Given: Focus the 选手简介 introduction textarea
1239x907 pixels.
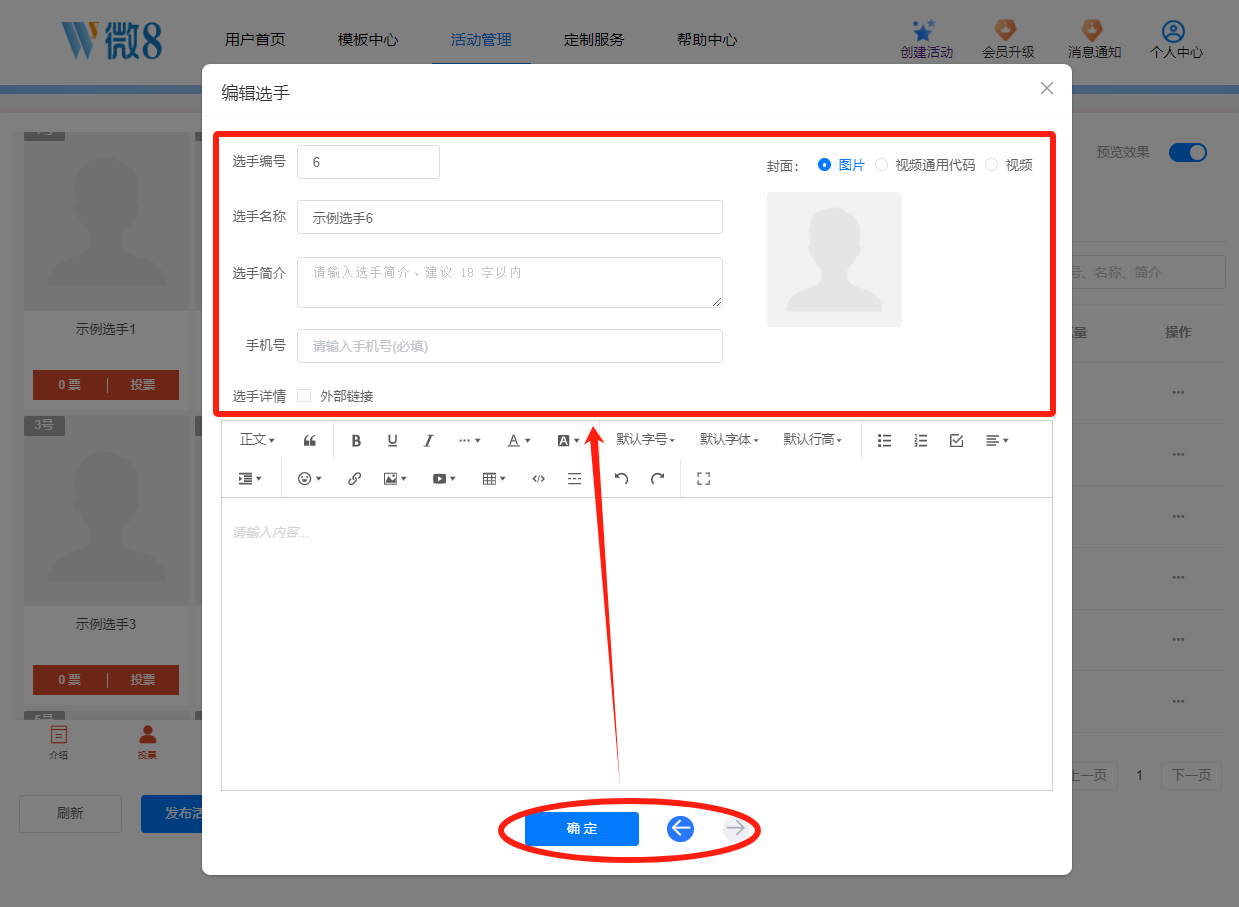Looking at the screenshot, I should [510, 282].
